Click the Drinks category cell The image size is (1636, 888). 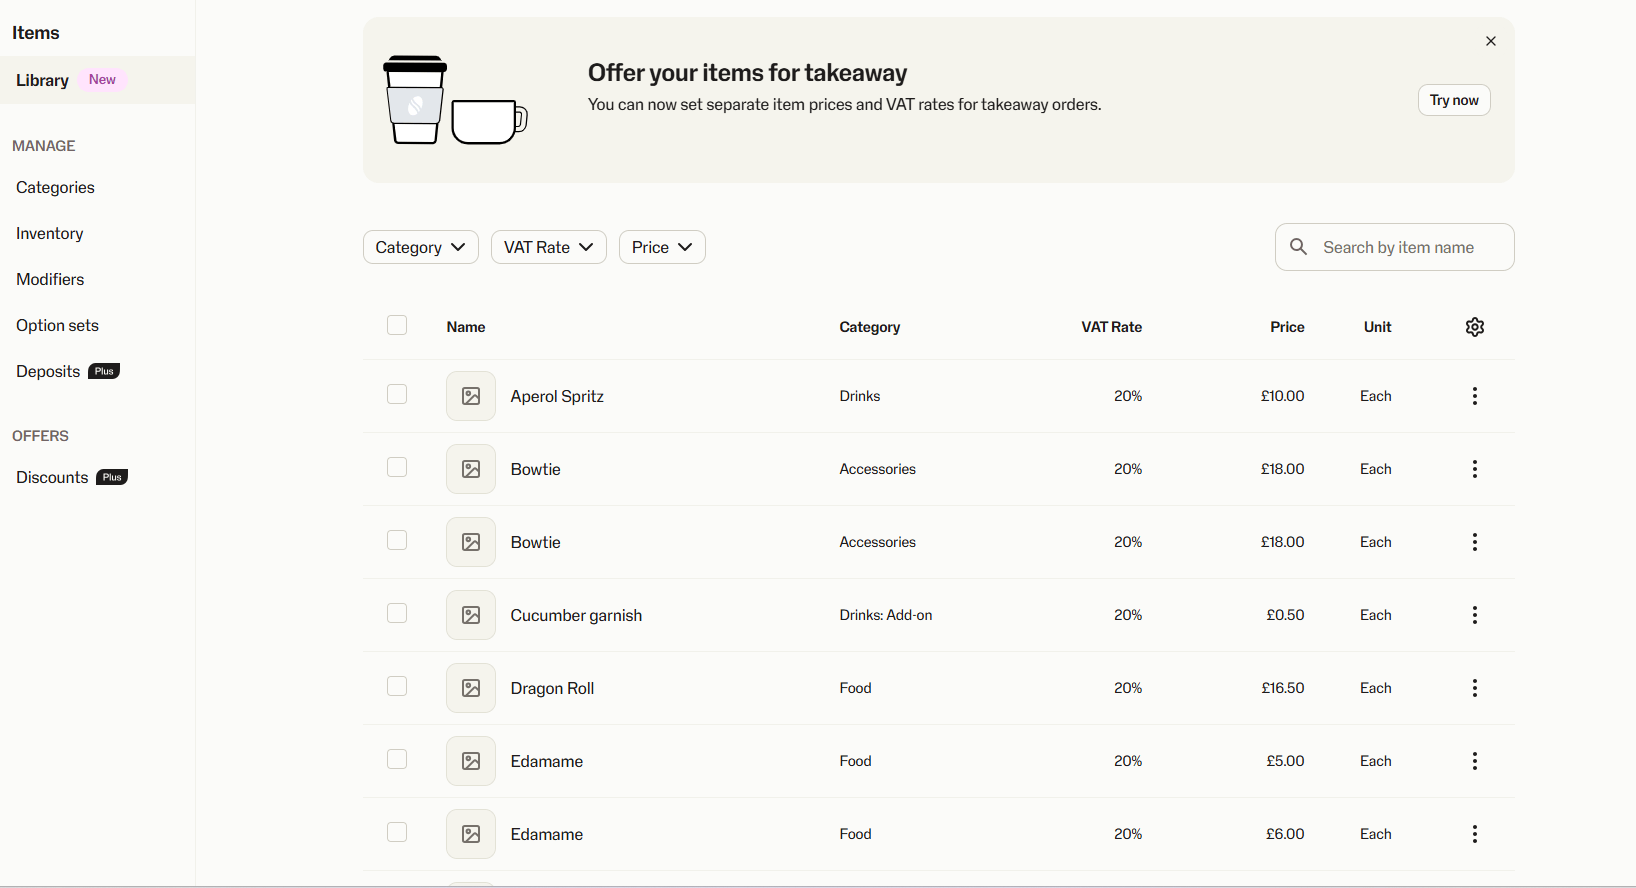click(860, 396)
